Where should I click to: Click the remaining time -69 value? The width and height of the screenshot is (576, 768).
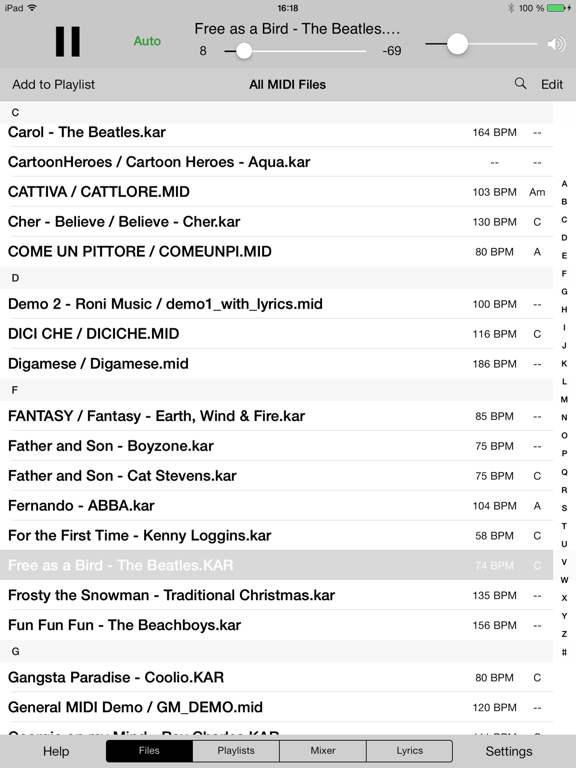[x=391, y=51]
